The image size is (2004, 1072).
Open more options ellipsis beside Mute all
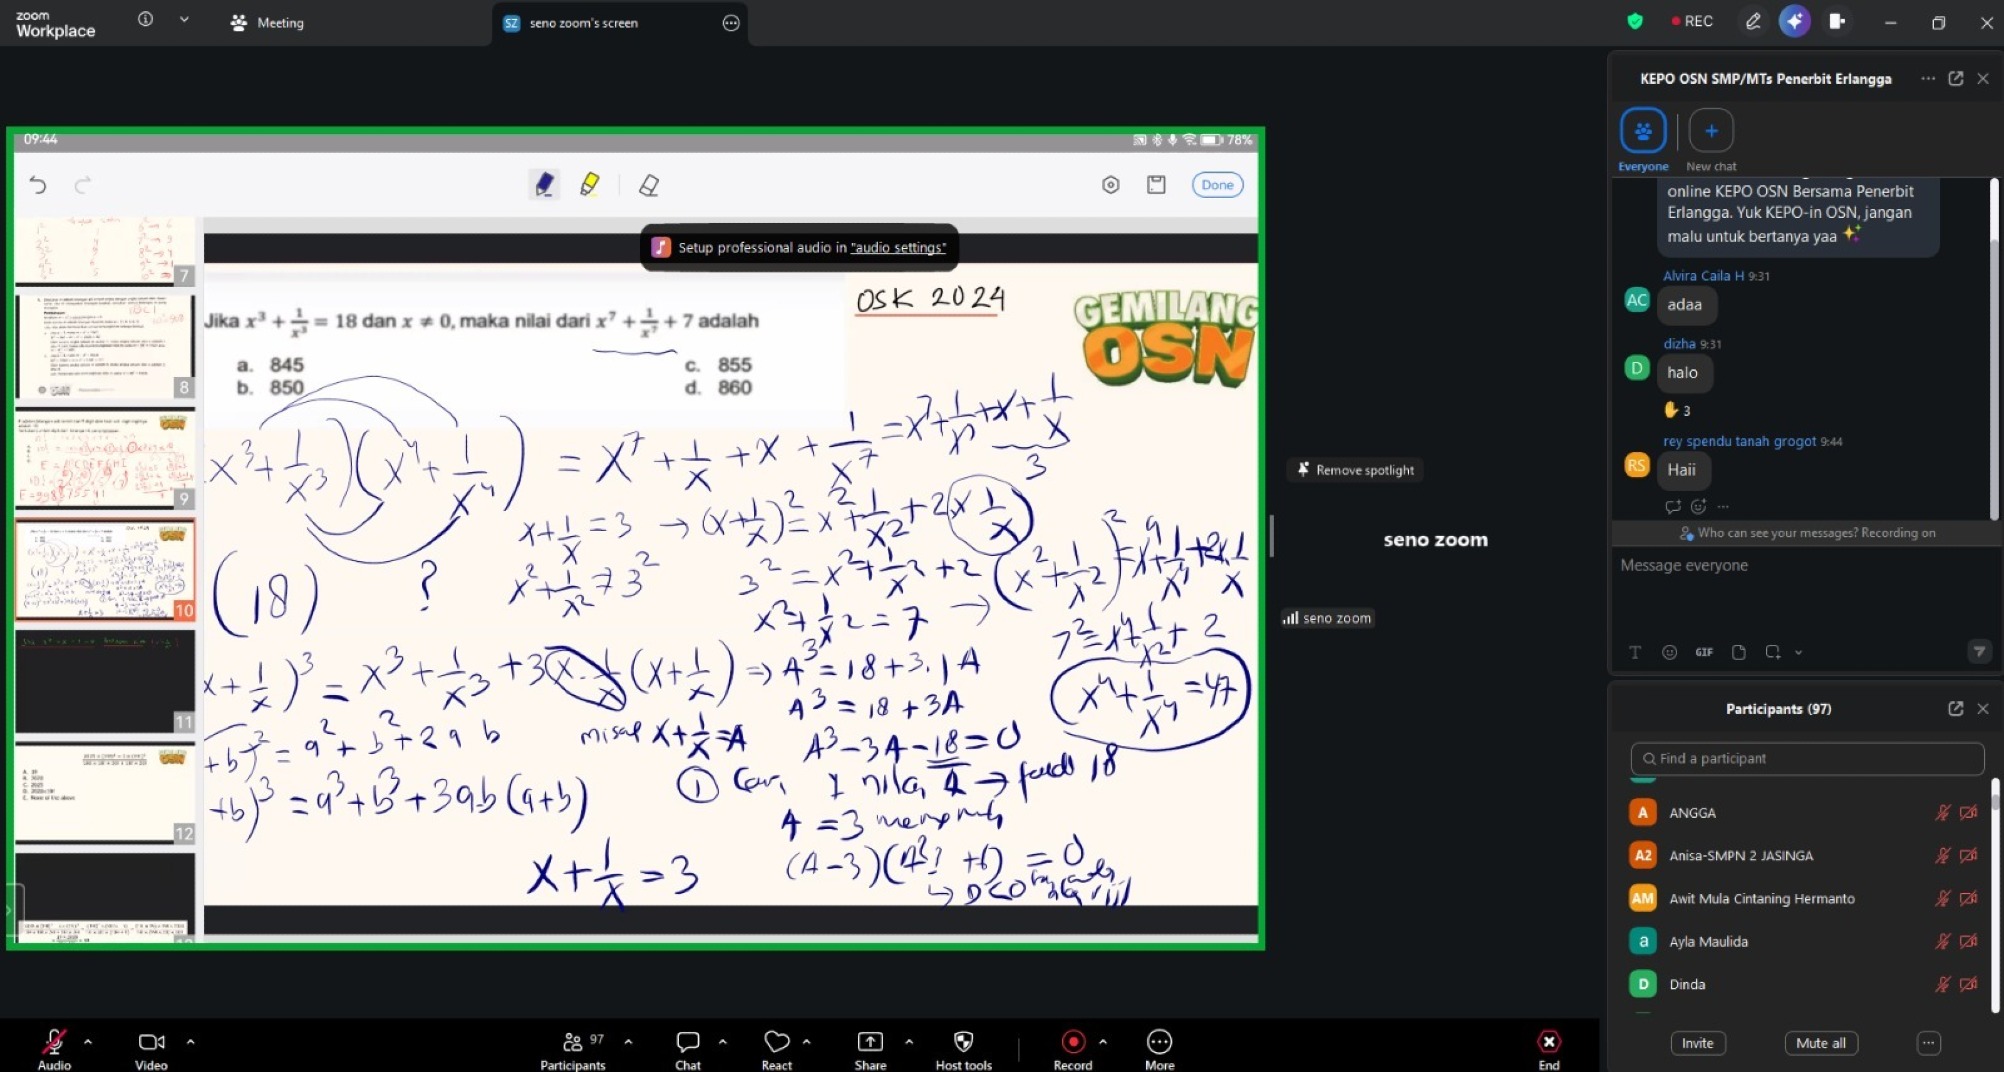coord(1928,1043)
